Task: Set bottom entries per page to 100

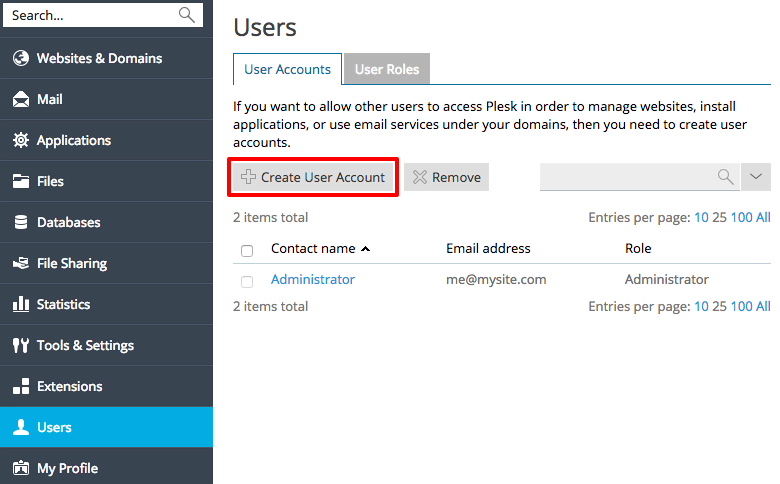Action: point(742,306)
